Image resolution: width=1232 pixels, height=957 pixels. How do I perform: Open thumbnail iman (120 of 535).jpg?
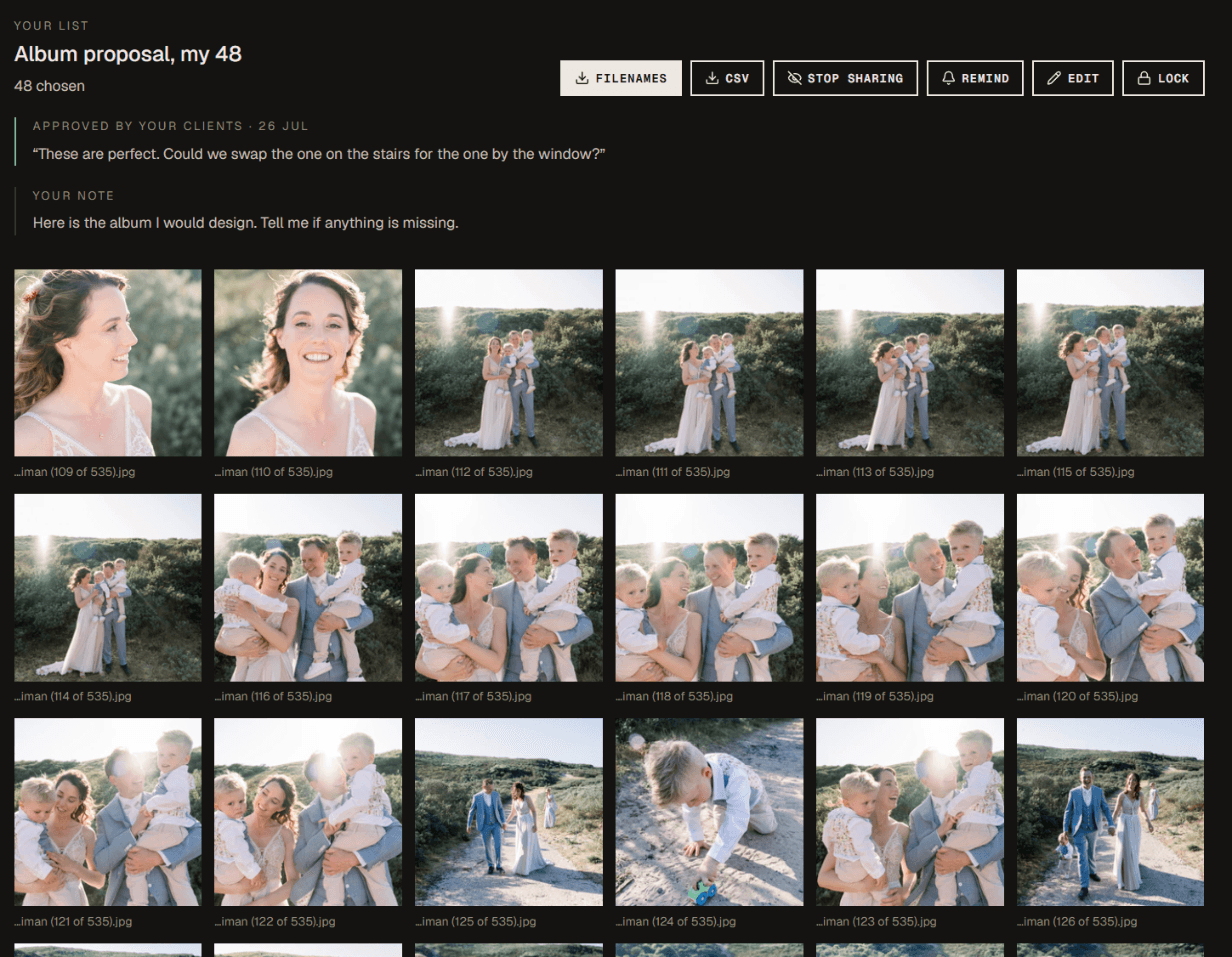pos(1110,588)
